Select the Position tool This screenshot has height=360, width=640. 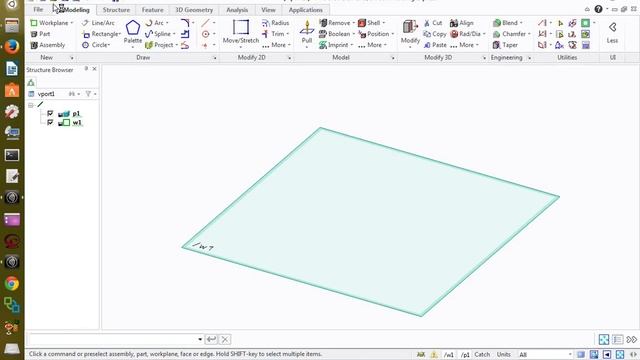[374, 34]
